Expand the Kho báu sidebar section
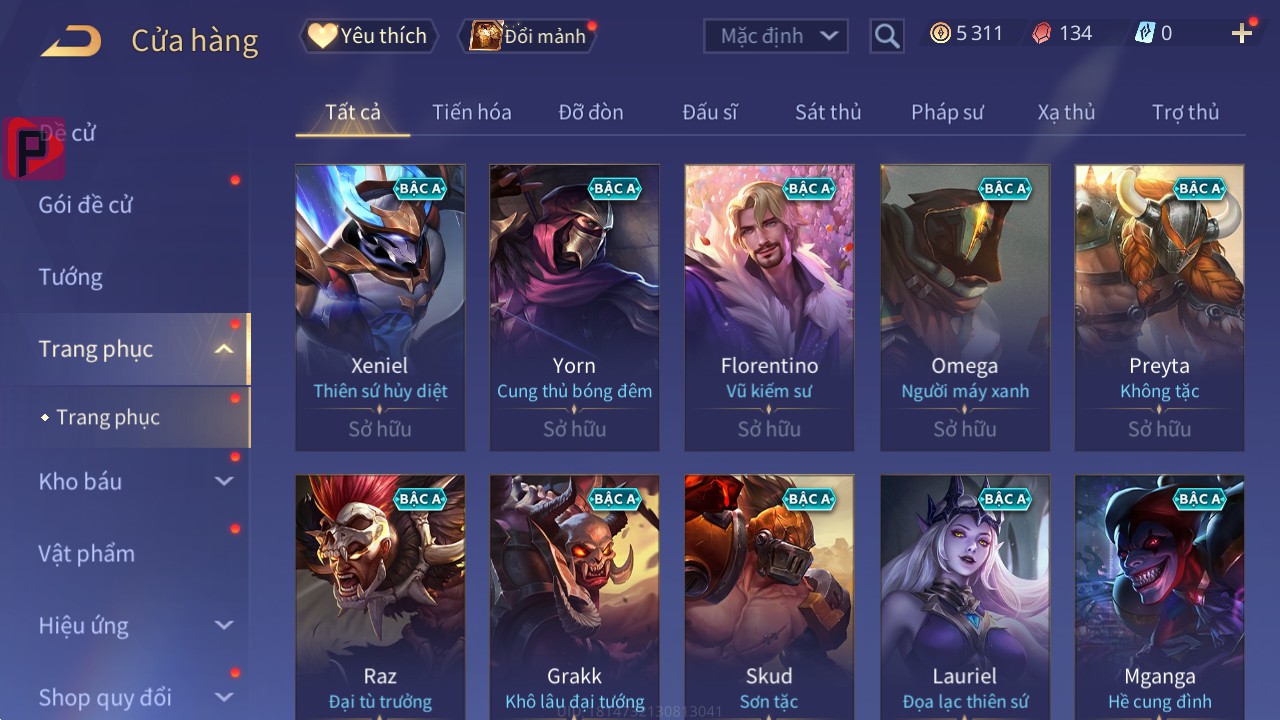The height and width of the screenshot is (720, 1280). 224,481
